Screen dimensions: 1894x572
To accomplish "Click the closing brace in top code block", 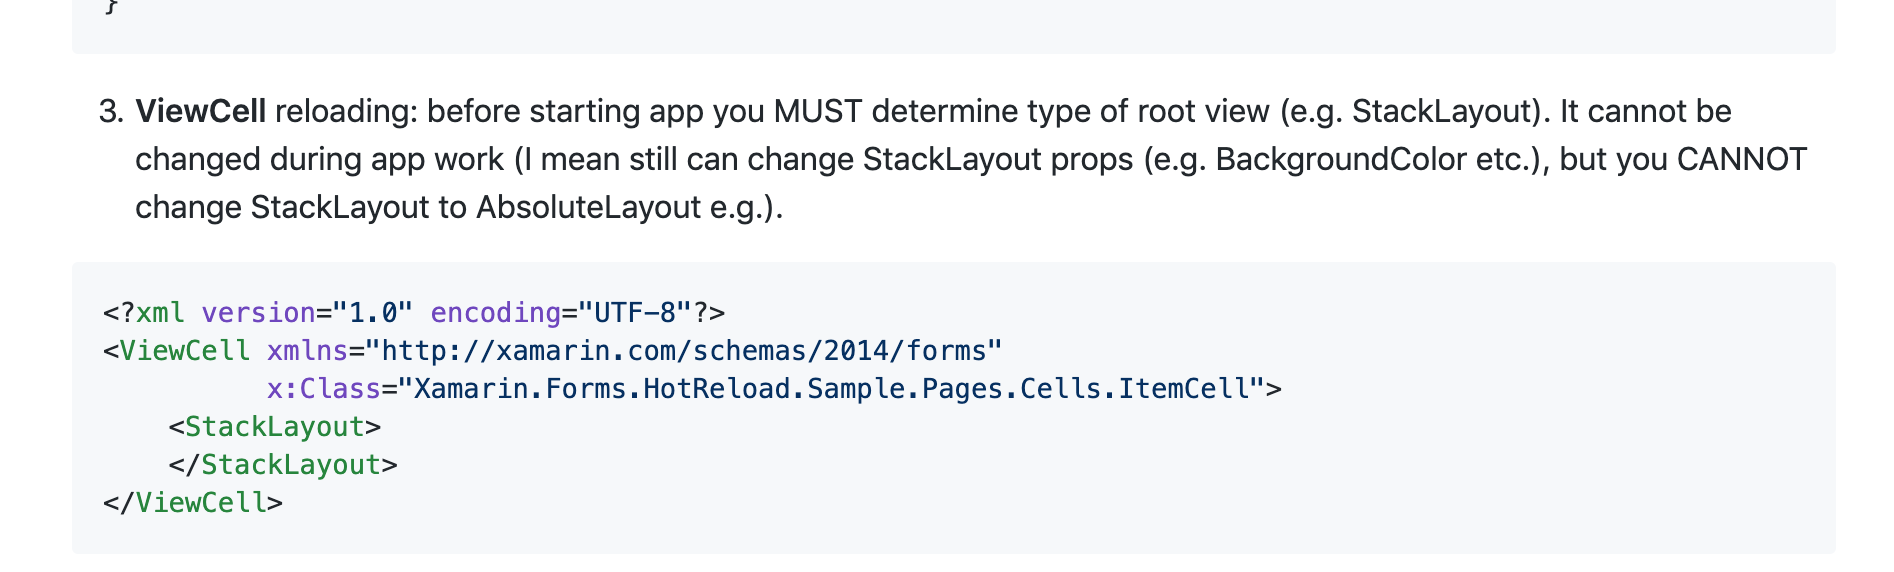I will 112,6.
